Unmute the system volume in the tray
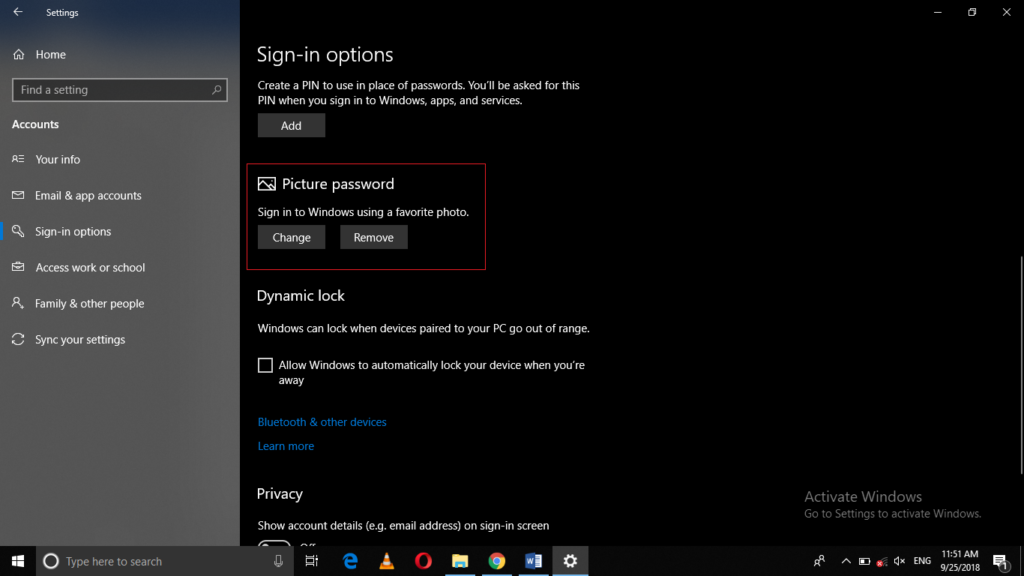This screenshot has height=576, width=1024. [x=898, y=561]
